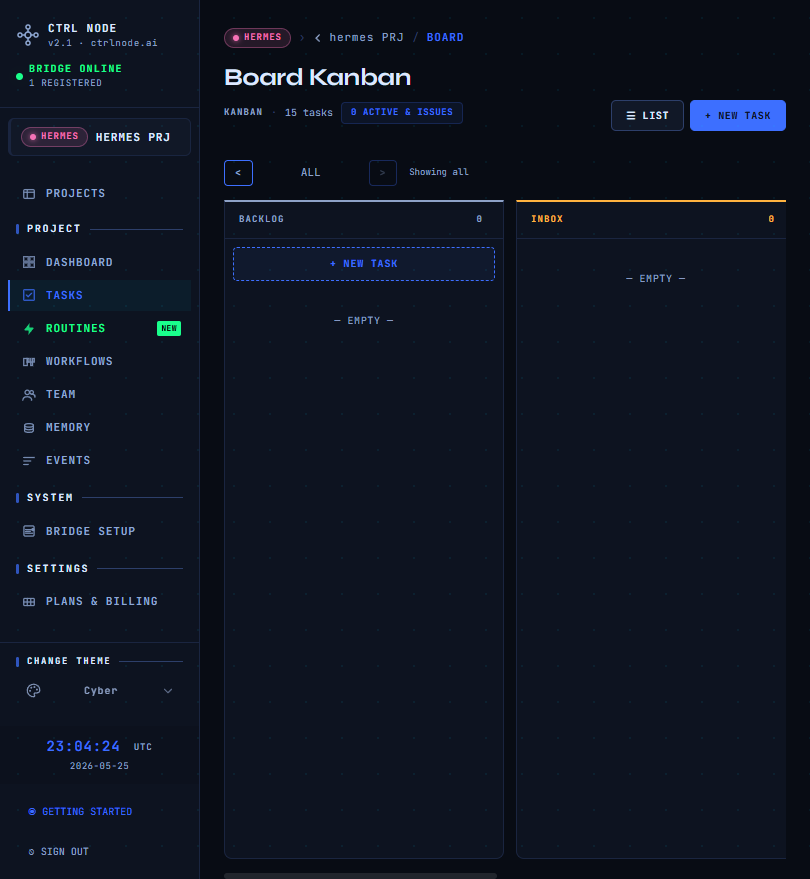
Task: Click the NEW badge beside Routines
Action: (169, 329)
